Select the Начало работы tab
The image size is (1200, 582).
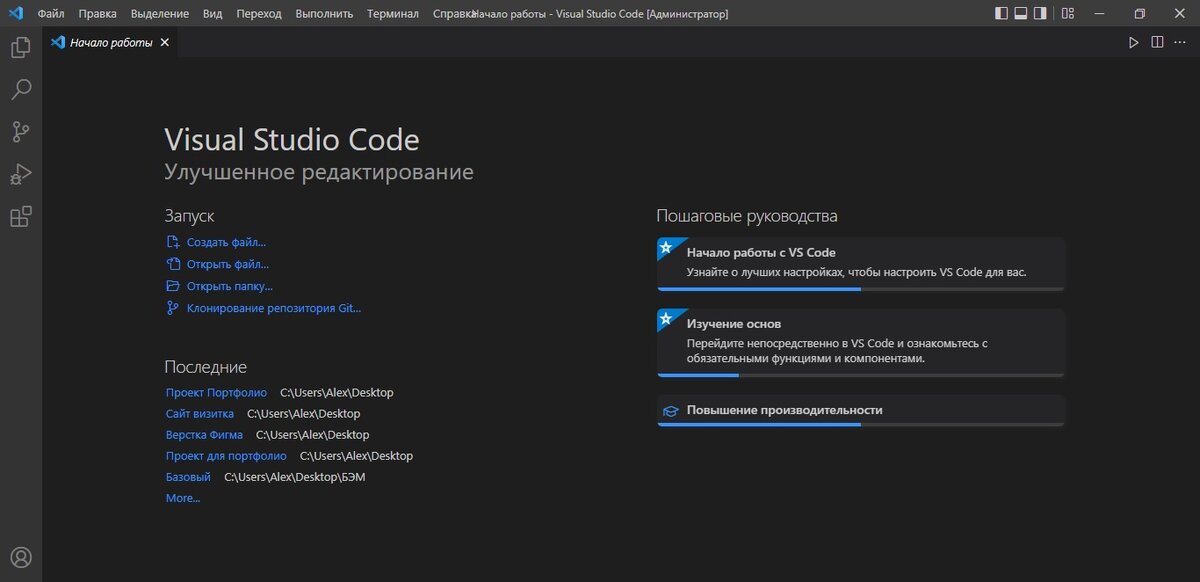click(x=110, y=43)
